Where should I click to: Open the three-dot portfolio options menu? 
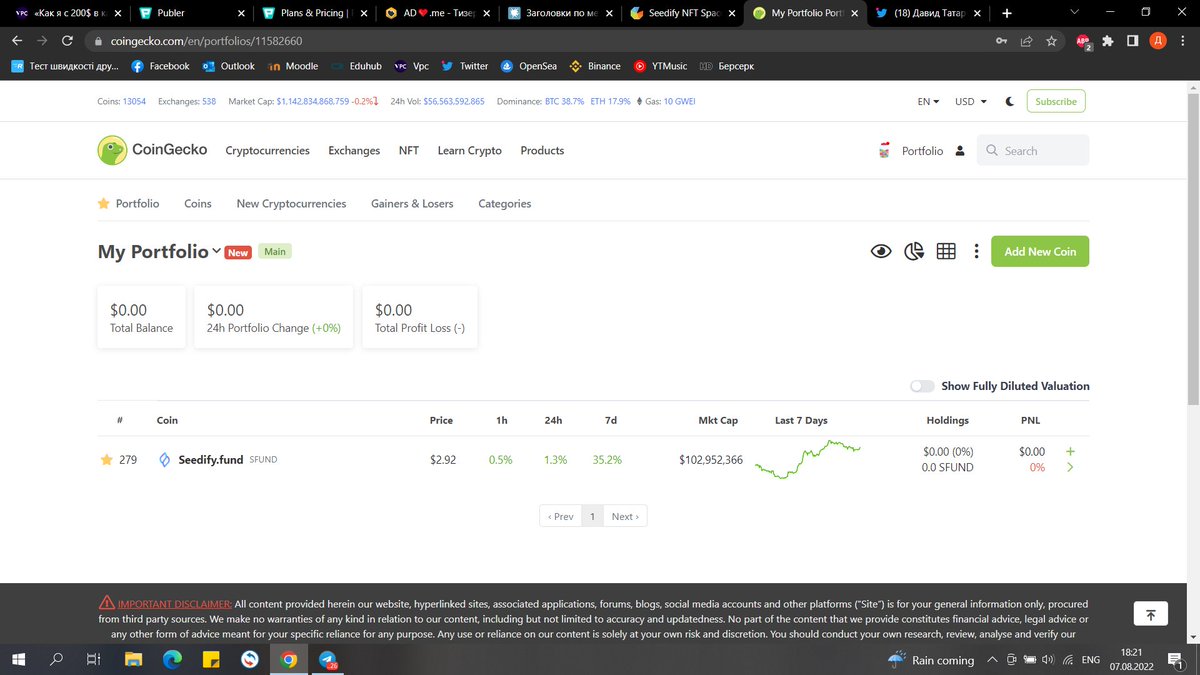click(x=976, y=251)
